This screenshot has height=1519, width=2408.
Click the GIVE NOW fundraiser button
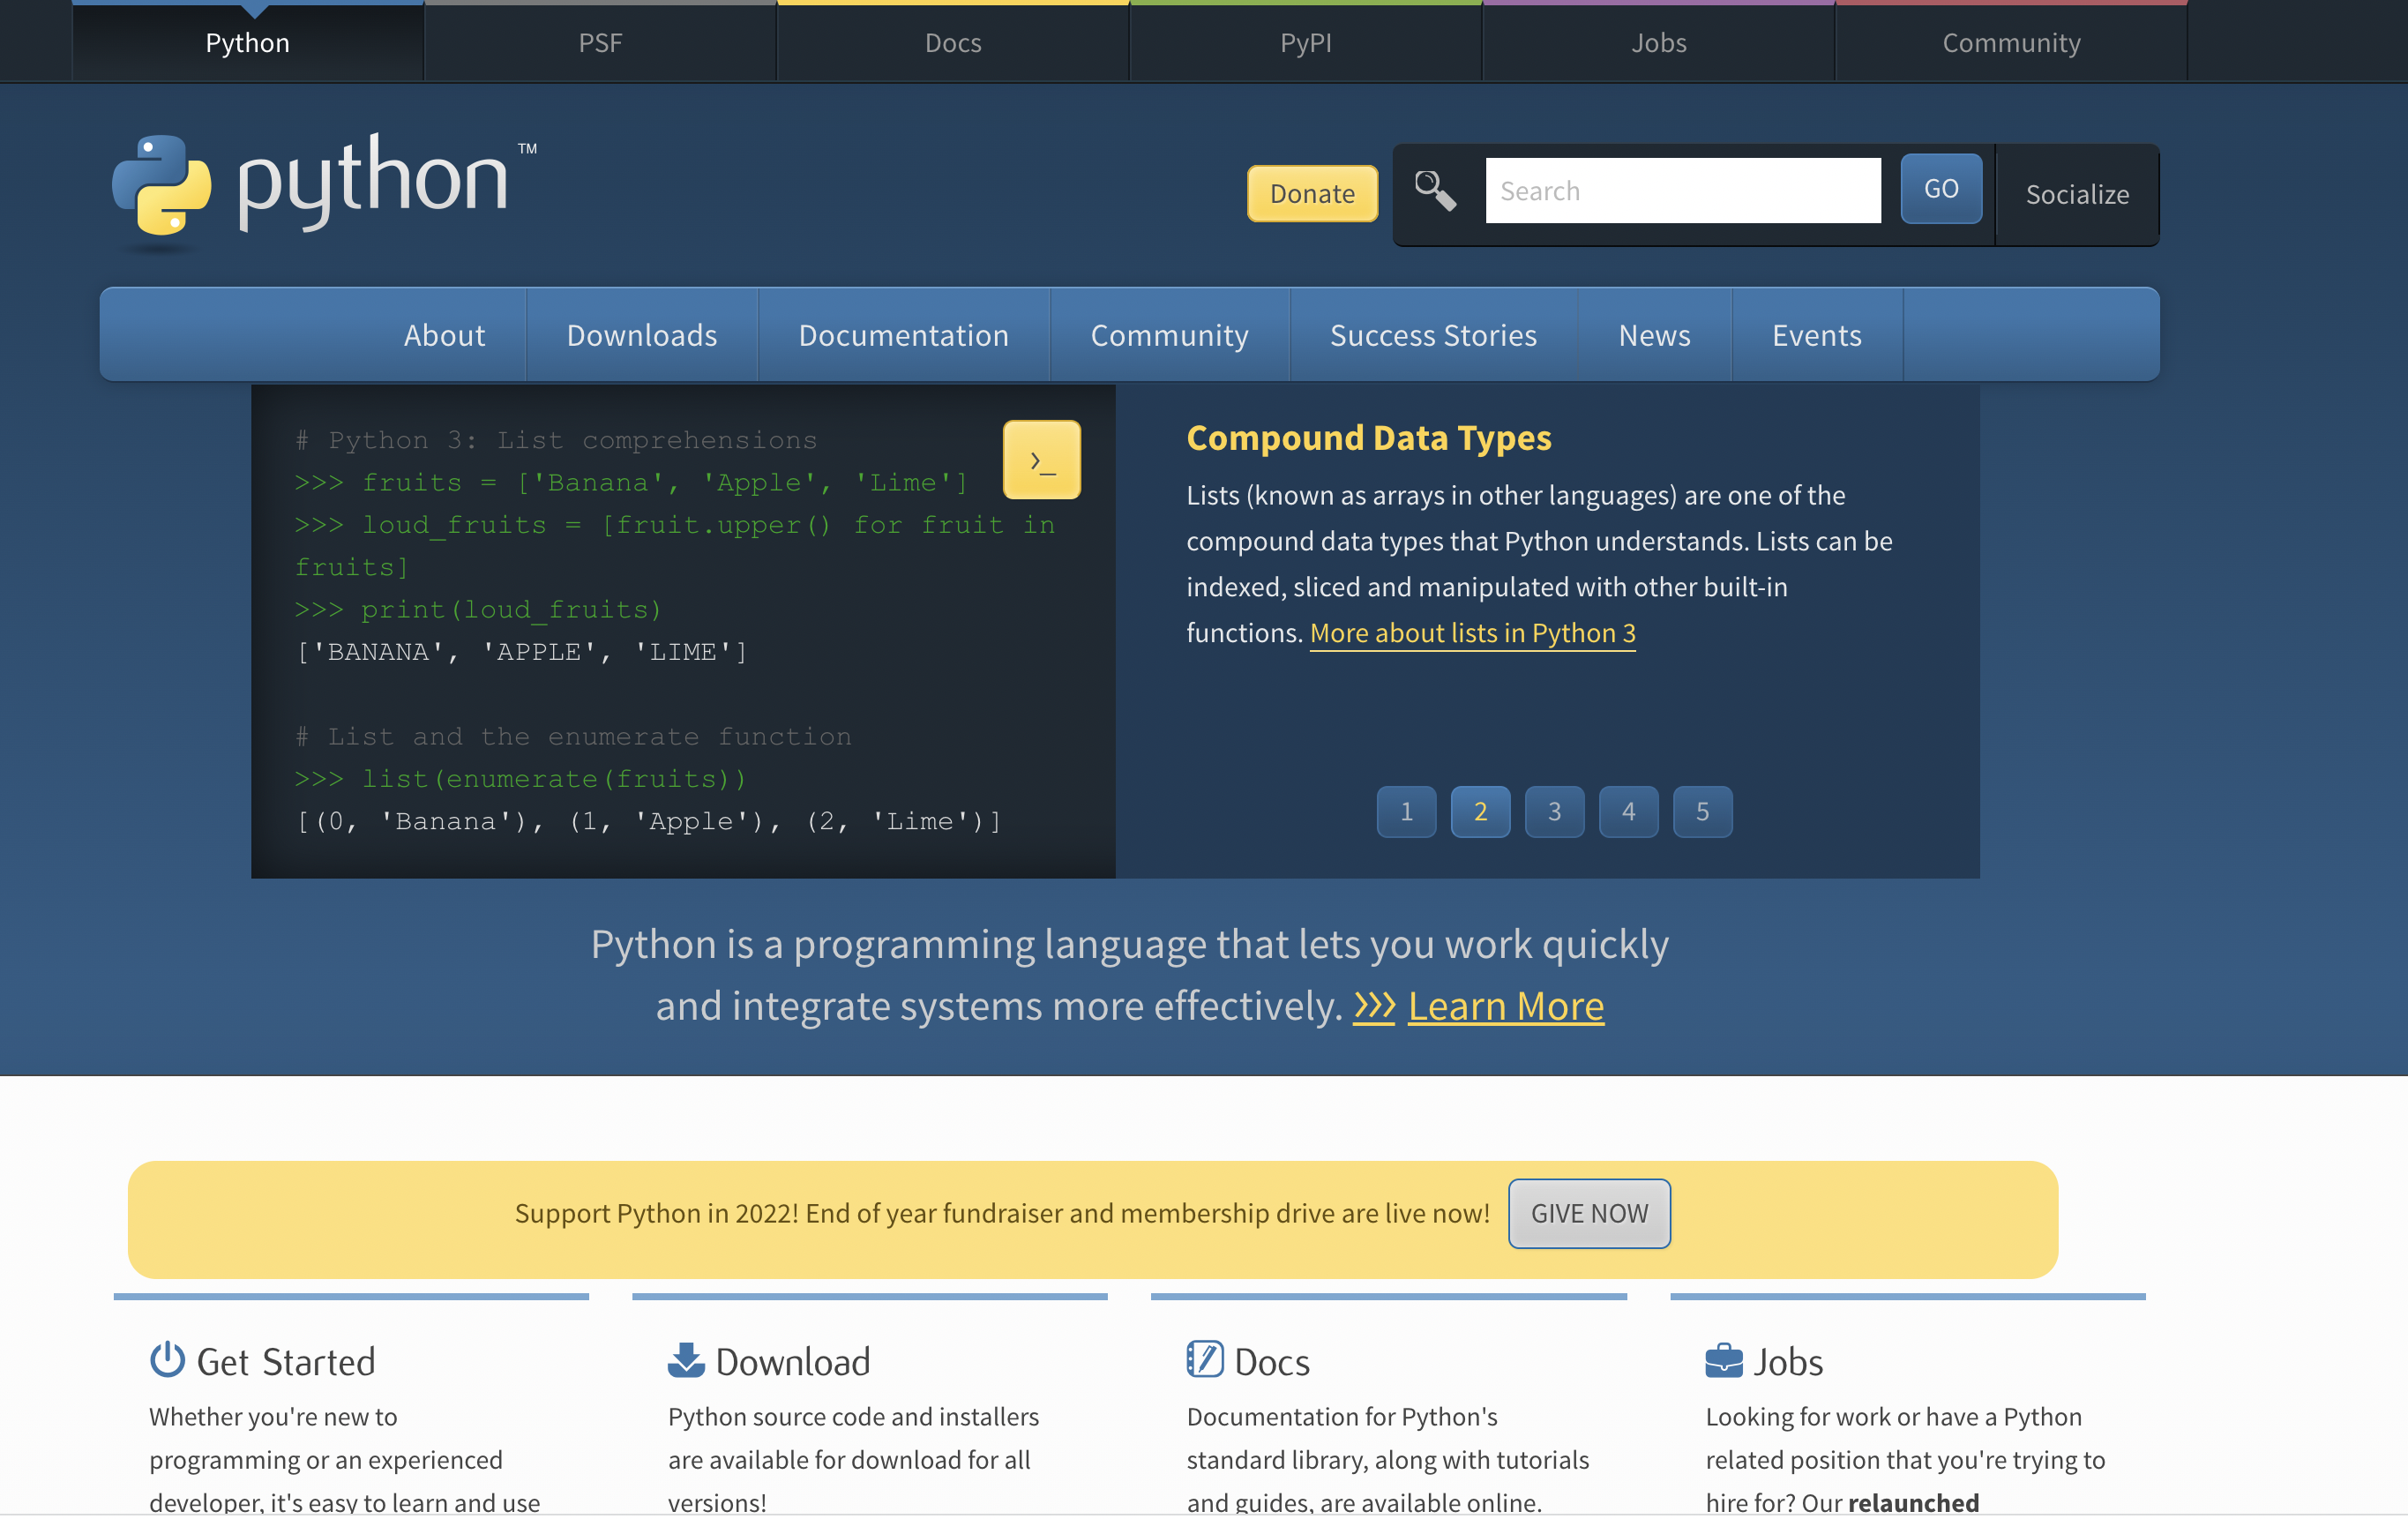point(1588,1213)
